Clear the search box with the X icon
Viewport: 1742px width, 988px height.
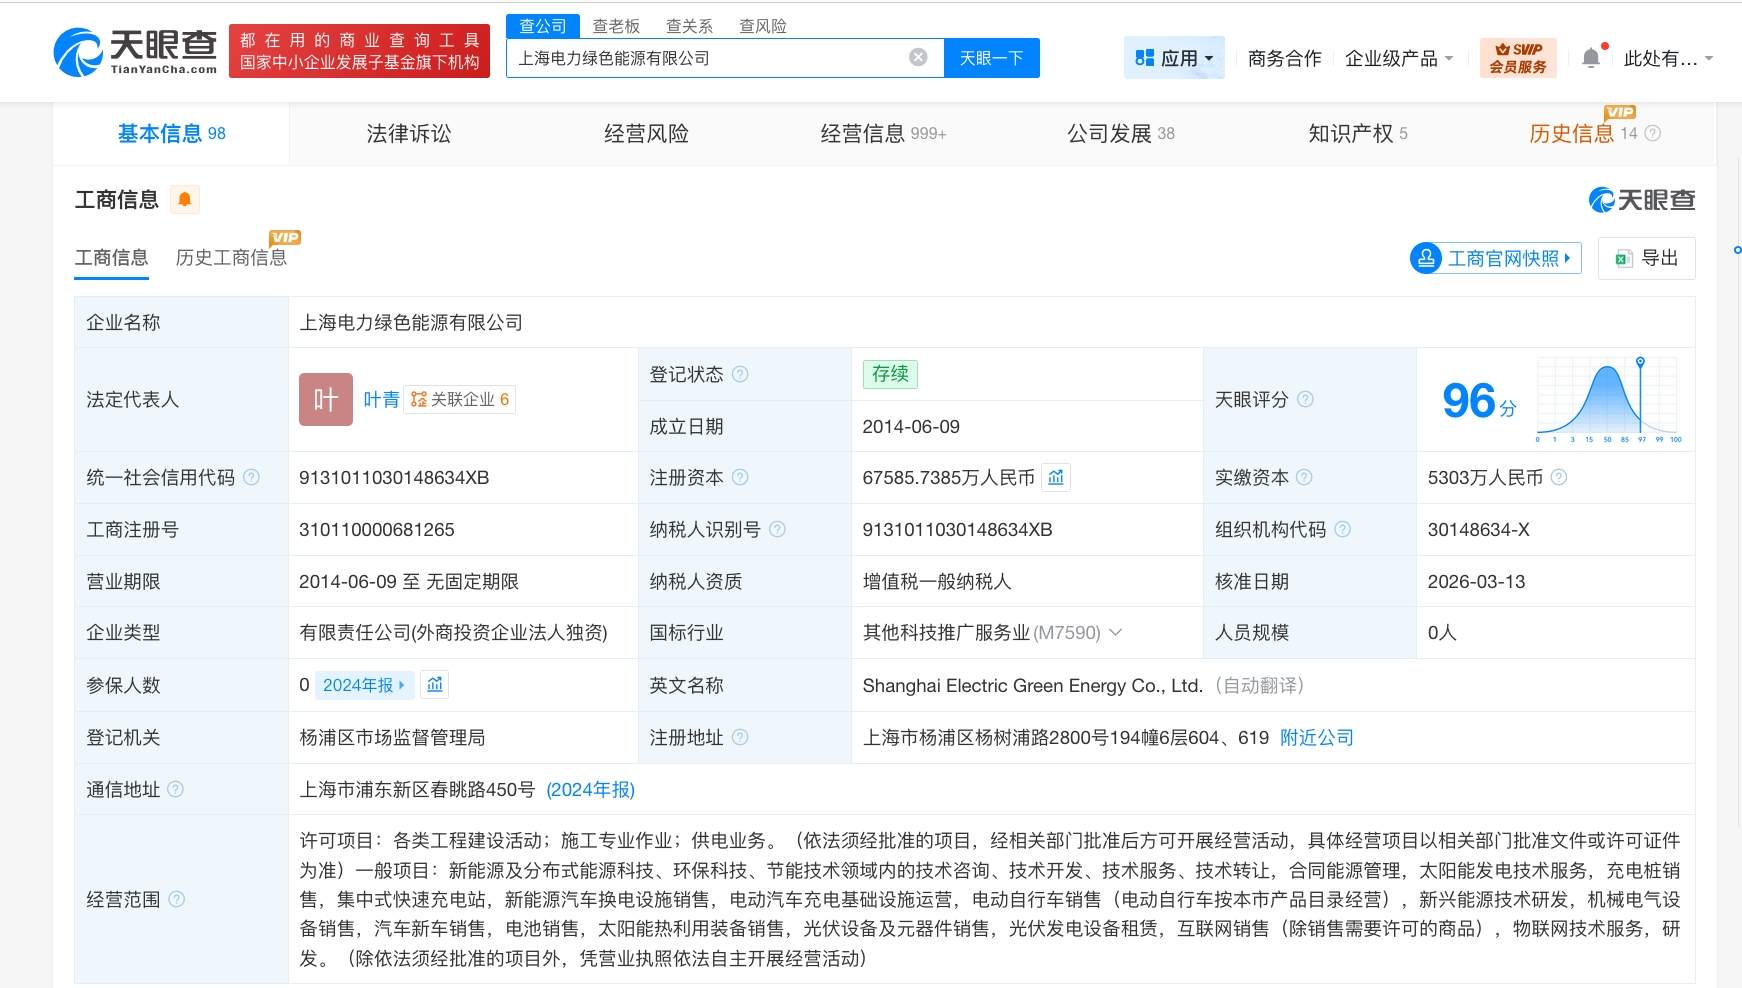pyautogui.click(x=917, y=58)
